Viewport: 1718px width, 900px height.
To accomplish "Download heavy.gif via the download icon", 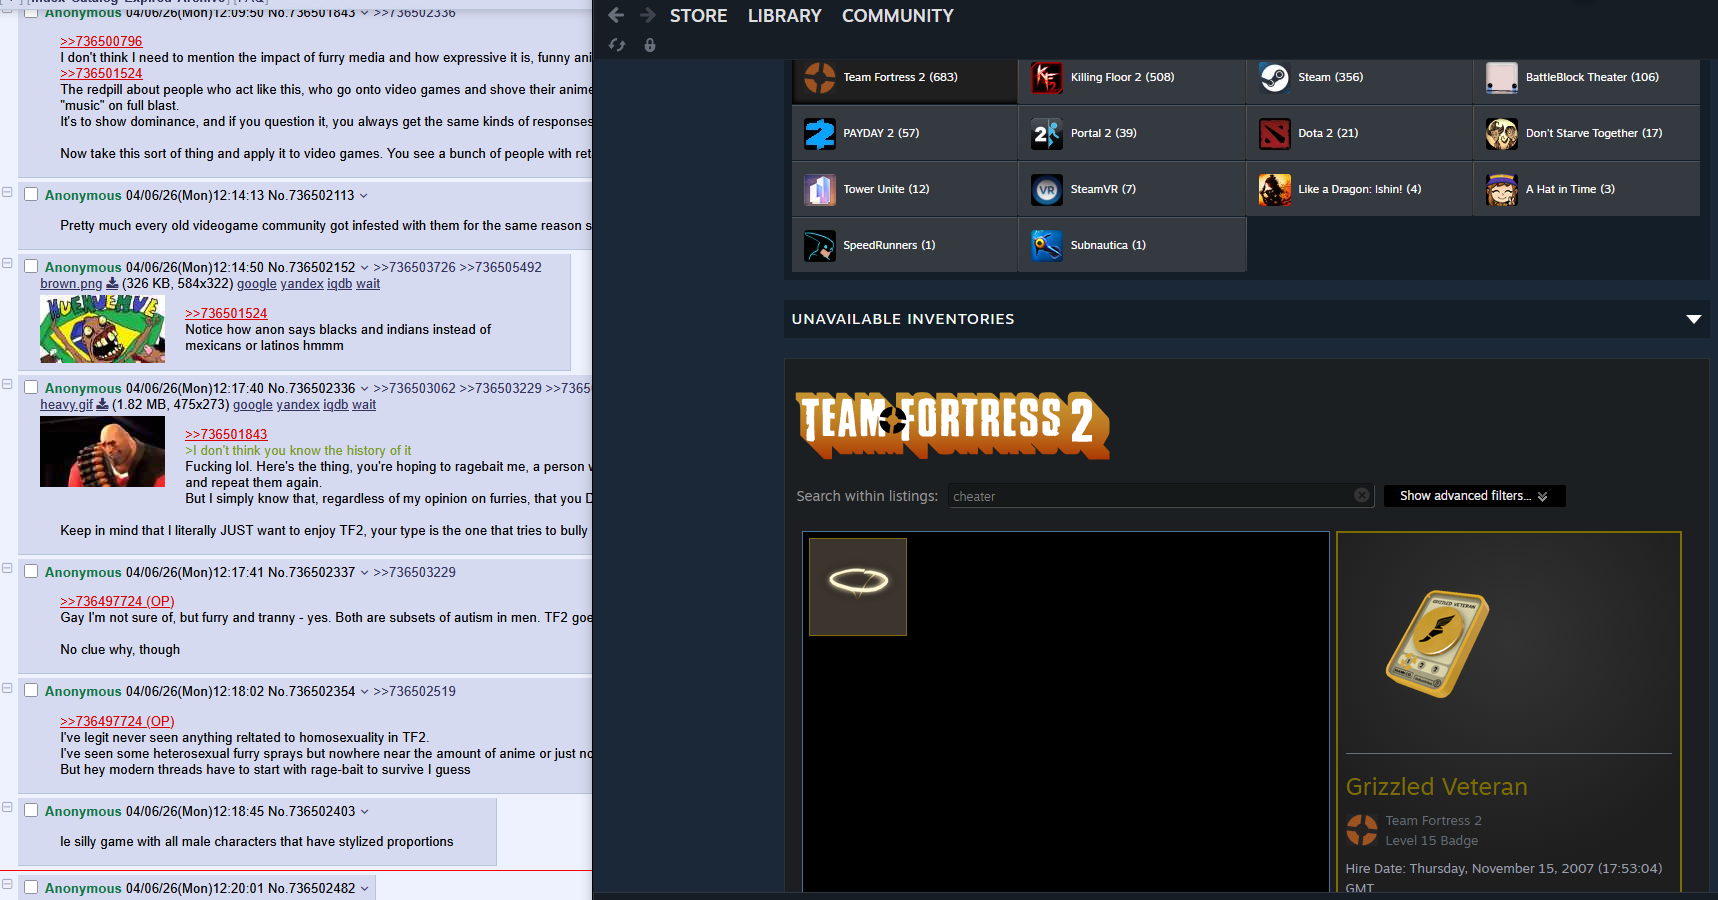I will [x=102, y=405].
